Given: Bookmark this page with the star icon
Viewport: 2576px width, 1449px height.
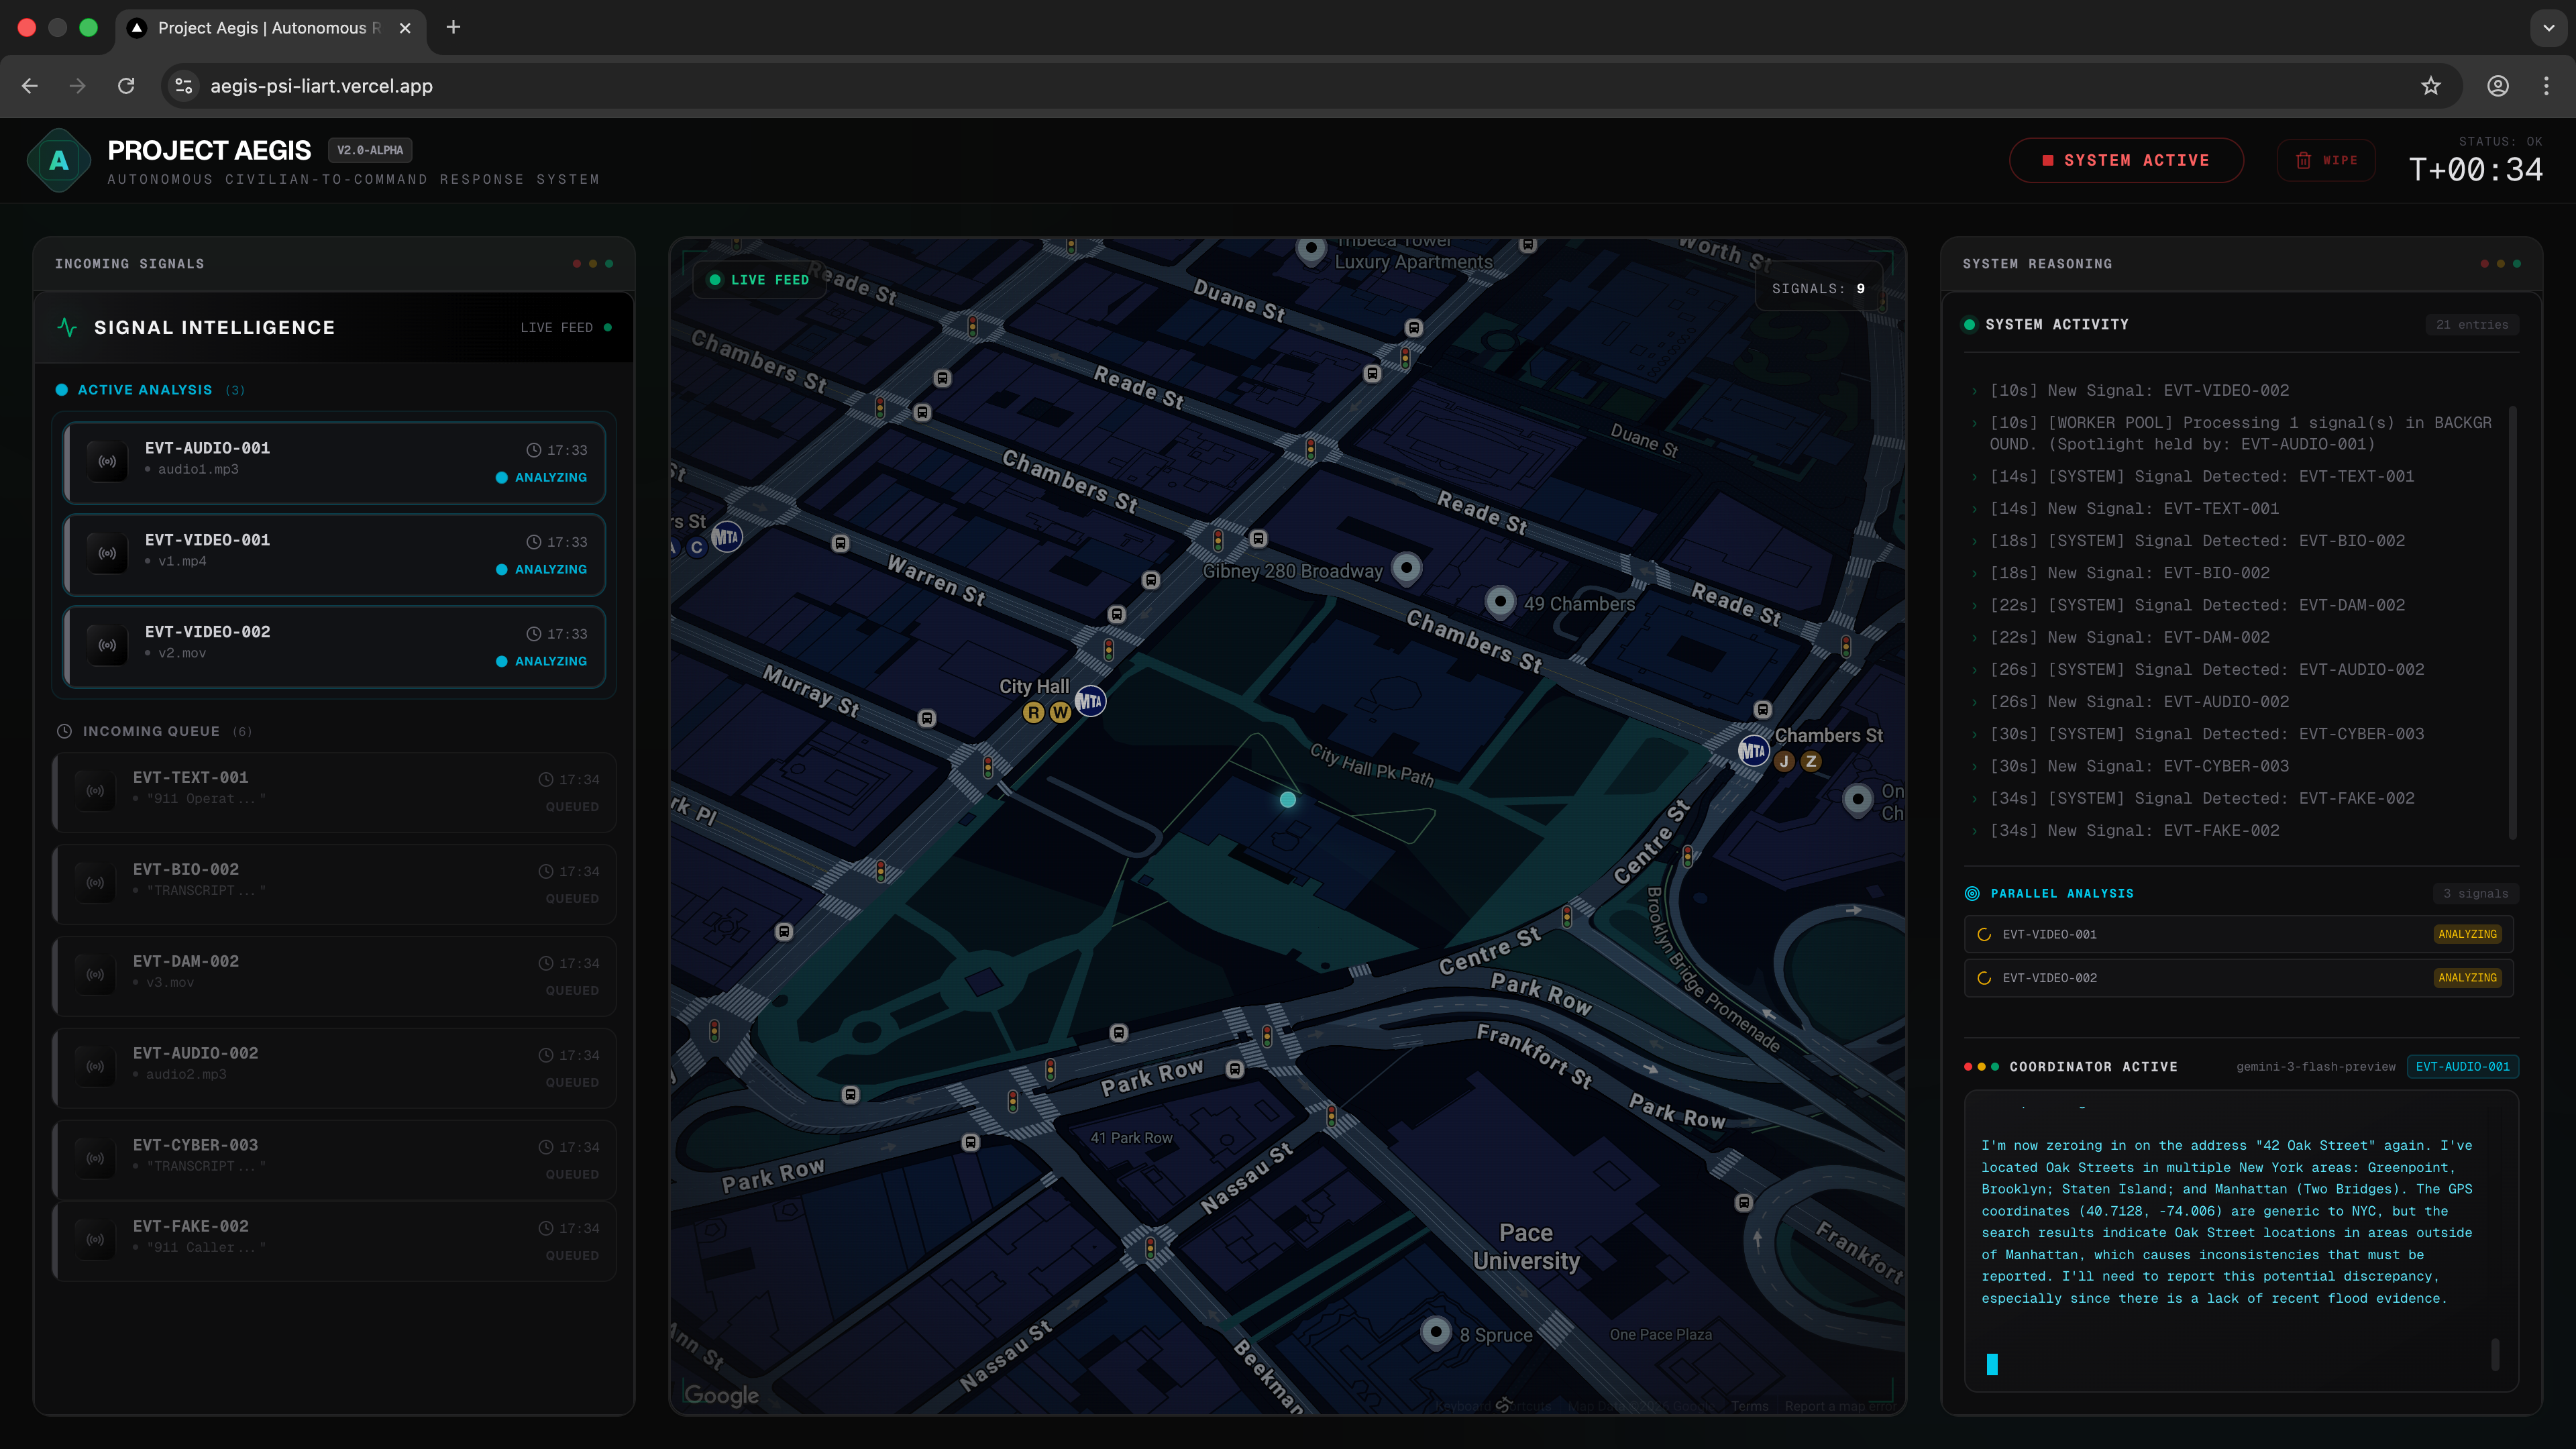Looking at the screenshot, I should (x=2431, y=86).
